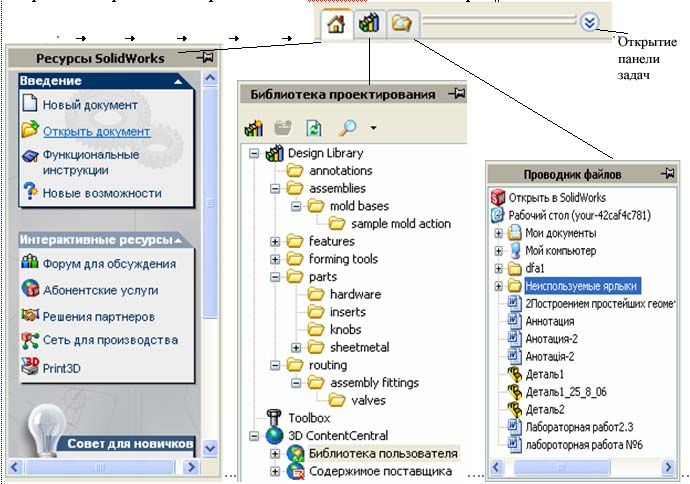Click the task pane expand double-chevron button

[x=589, y=22]
